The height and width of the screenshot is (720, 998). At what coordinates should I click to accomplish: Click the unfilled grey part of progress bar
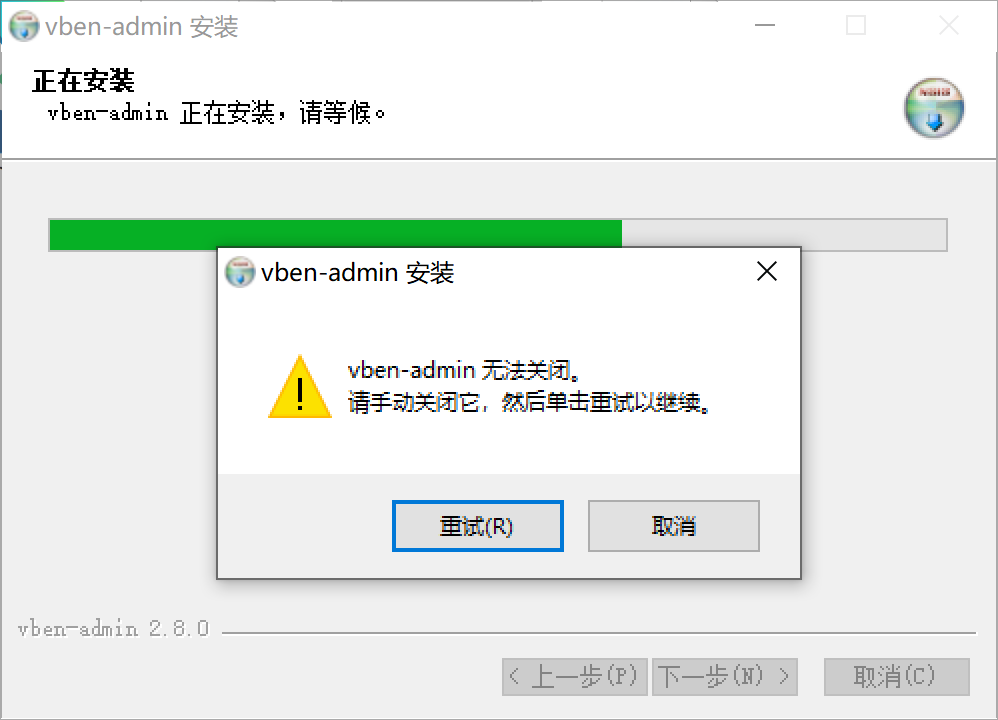coord(784,234)
